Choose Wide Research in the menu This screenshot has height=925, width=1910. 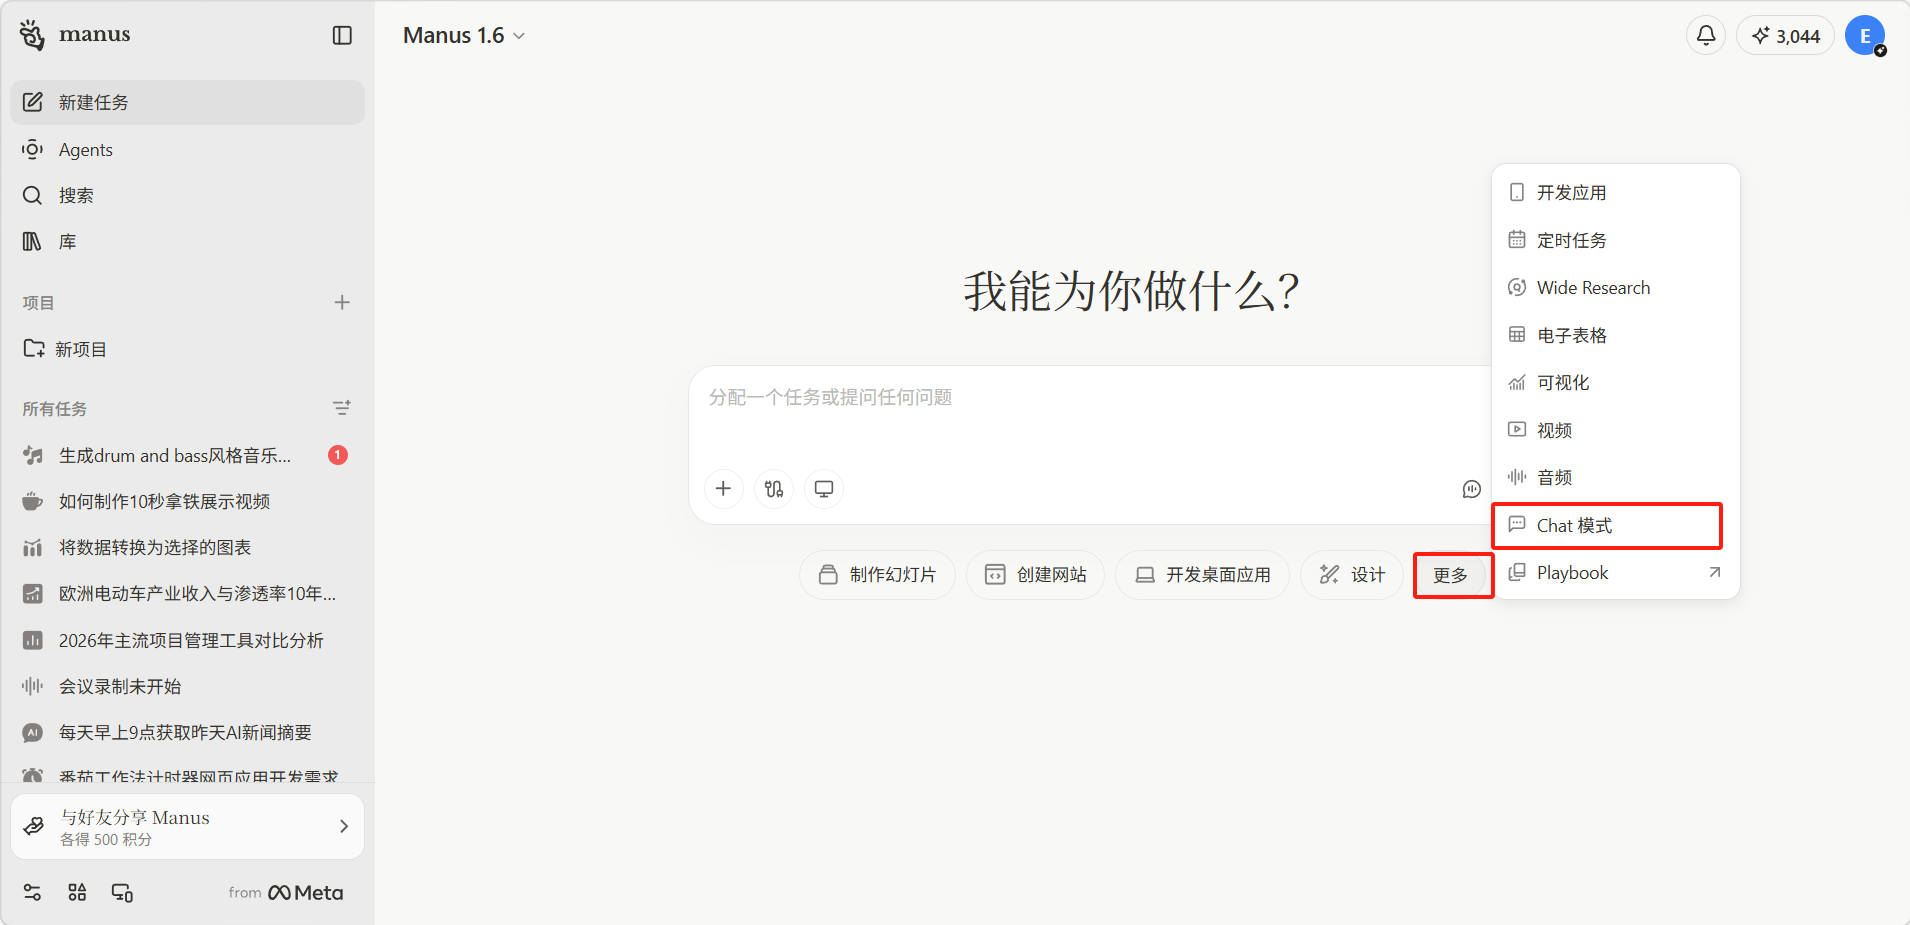1593,288
